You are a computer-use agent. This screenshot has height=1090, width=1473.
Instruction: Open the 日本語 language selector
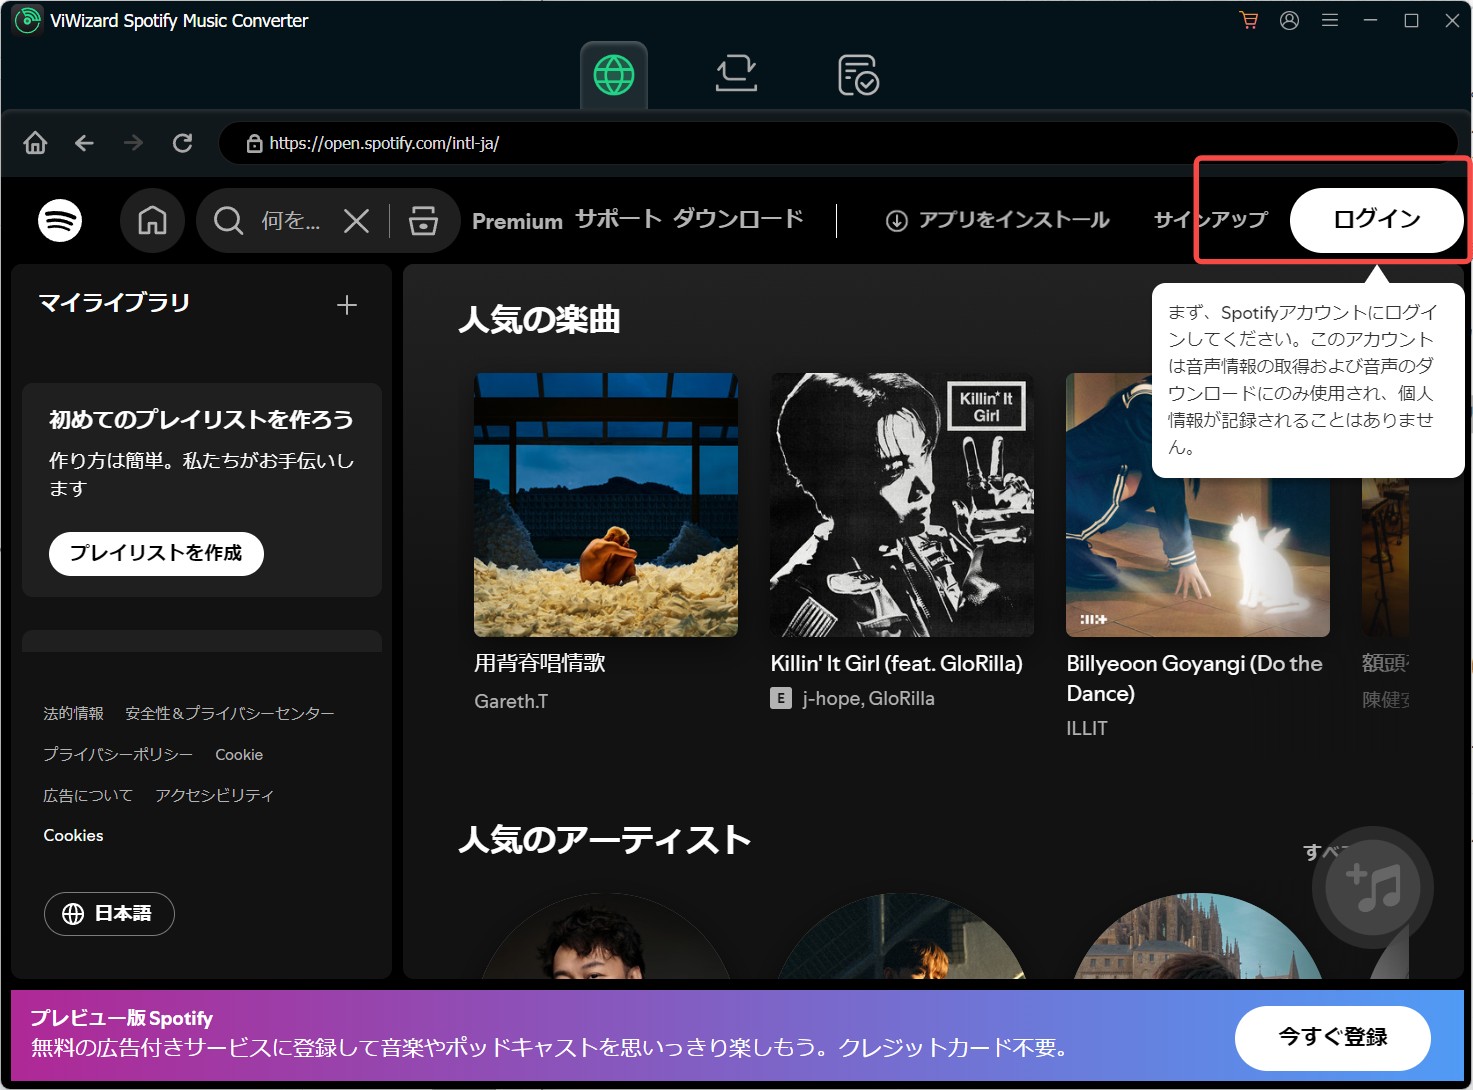[109, 914]
